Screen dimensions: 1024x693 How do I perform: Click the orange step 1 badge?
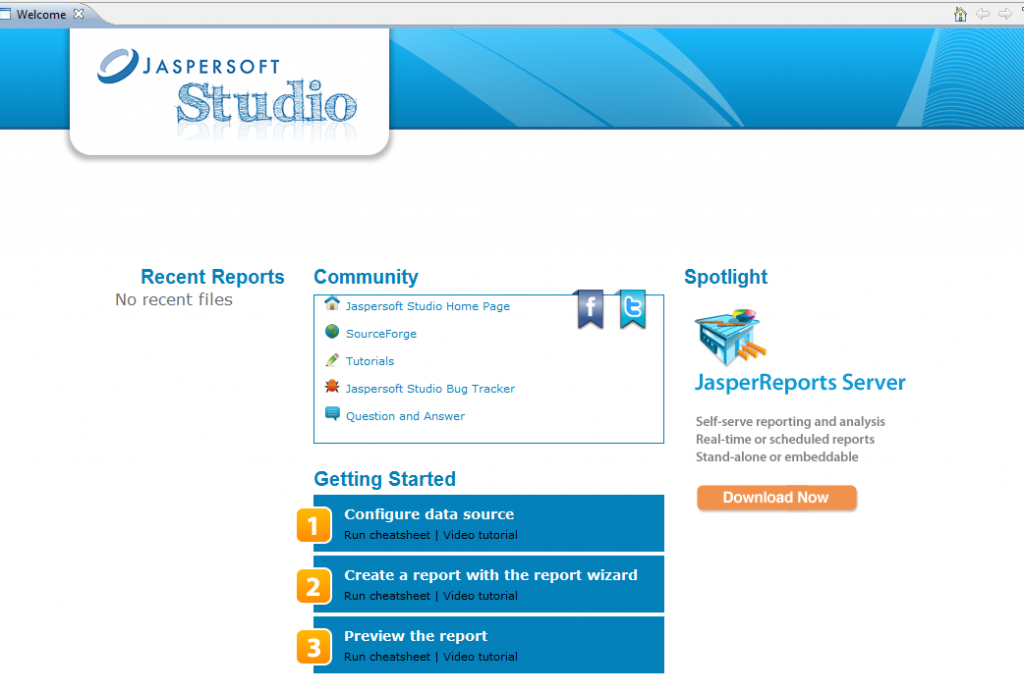(313, 525)
